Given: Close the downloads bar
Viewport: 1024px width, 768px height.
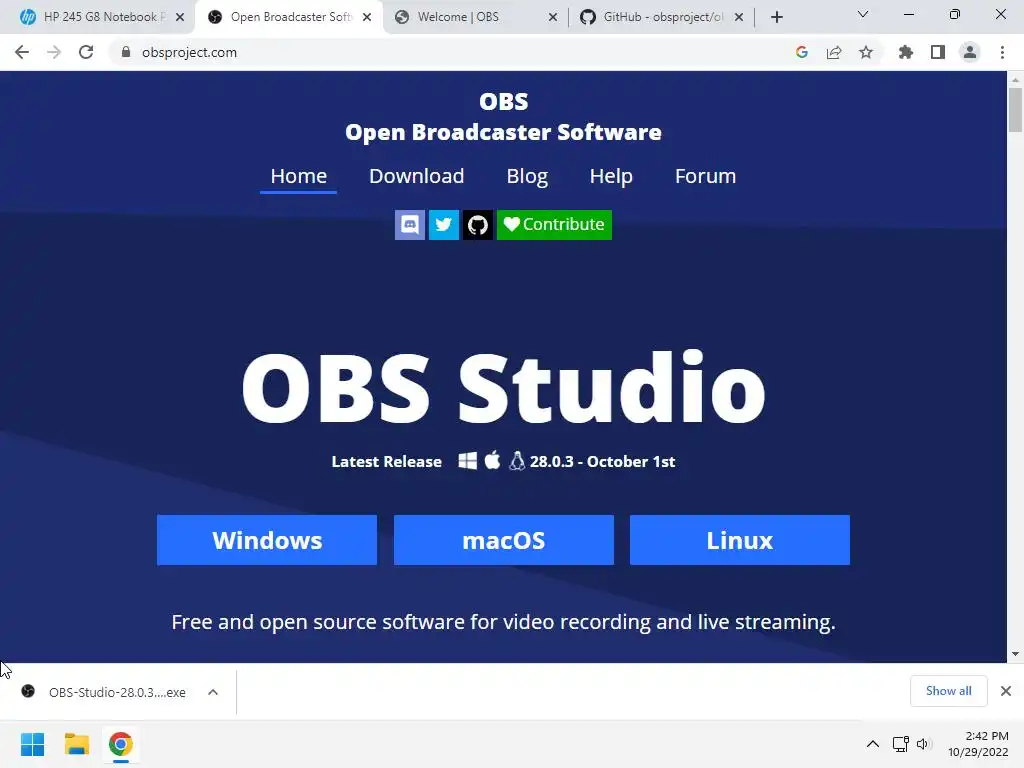Looking at the screenshot, I should click(x=1006, y=691).
